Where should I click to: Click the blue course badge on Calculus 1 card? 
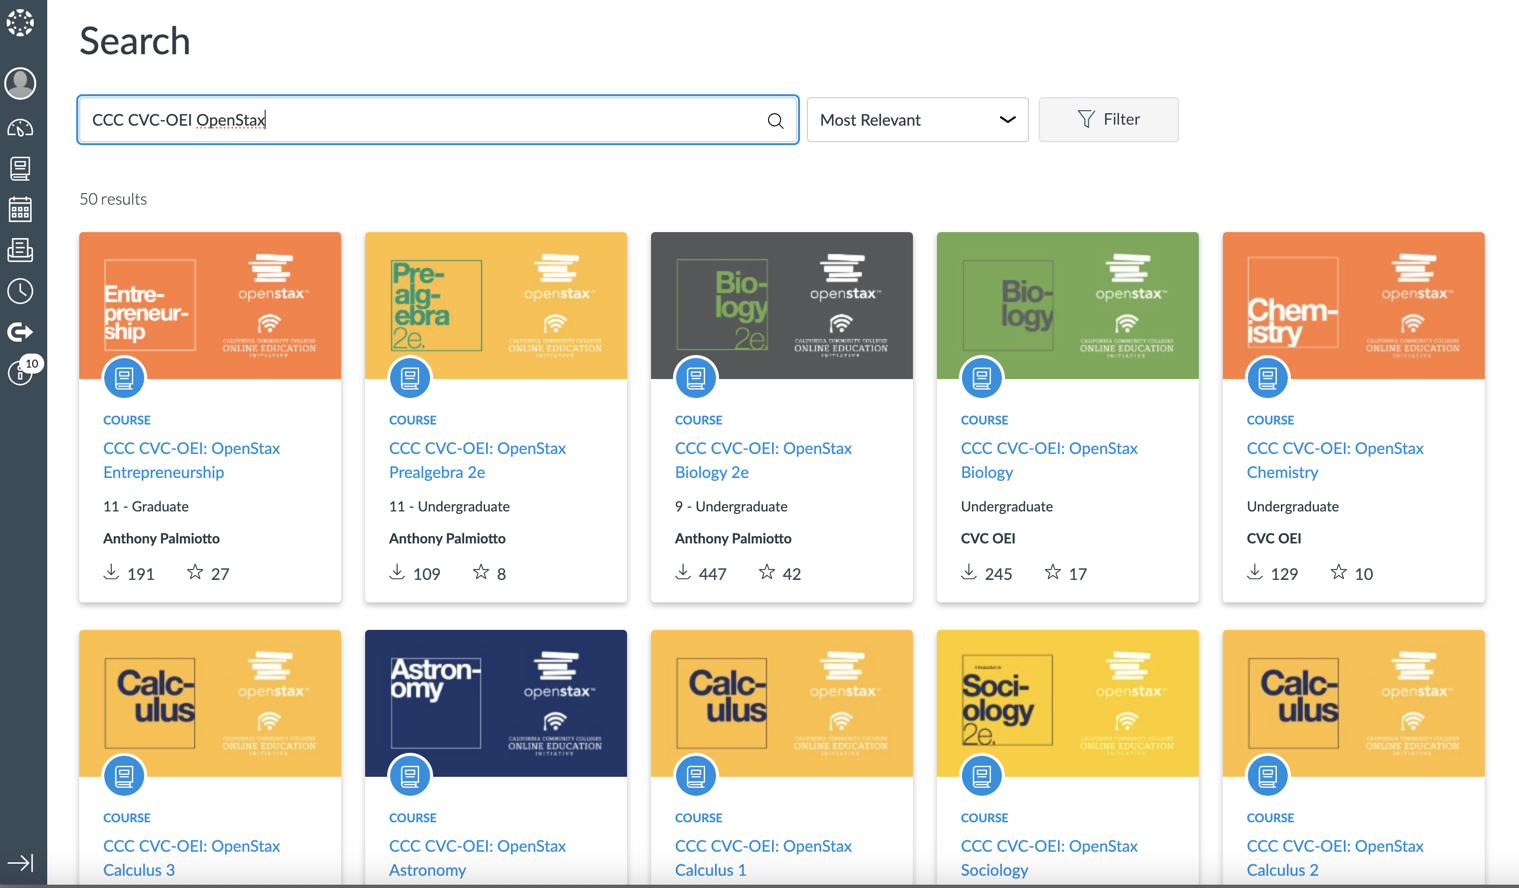(x=696, y=775)
